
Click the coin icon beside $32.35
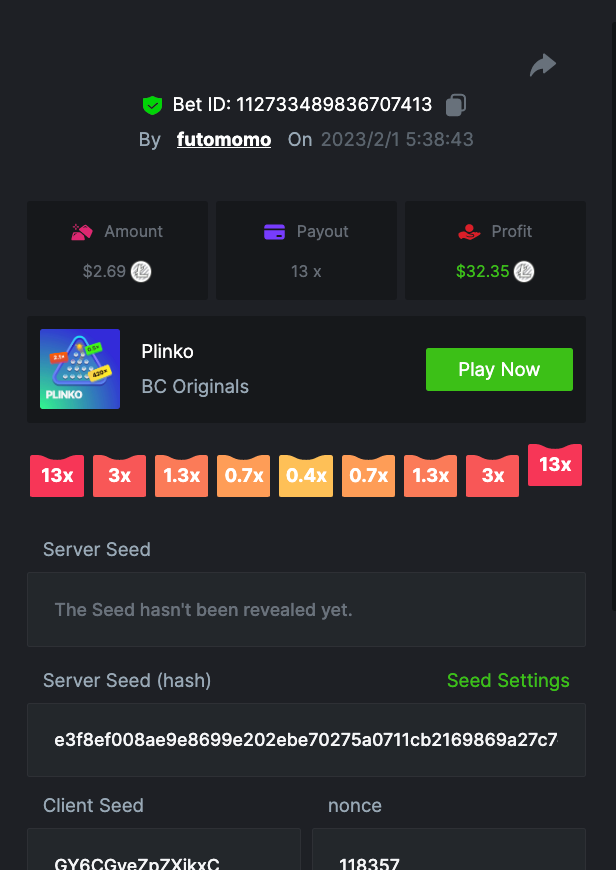pyautogui.click(x=524, y=271)
